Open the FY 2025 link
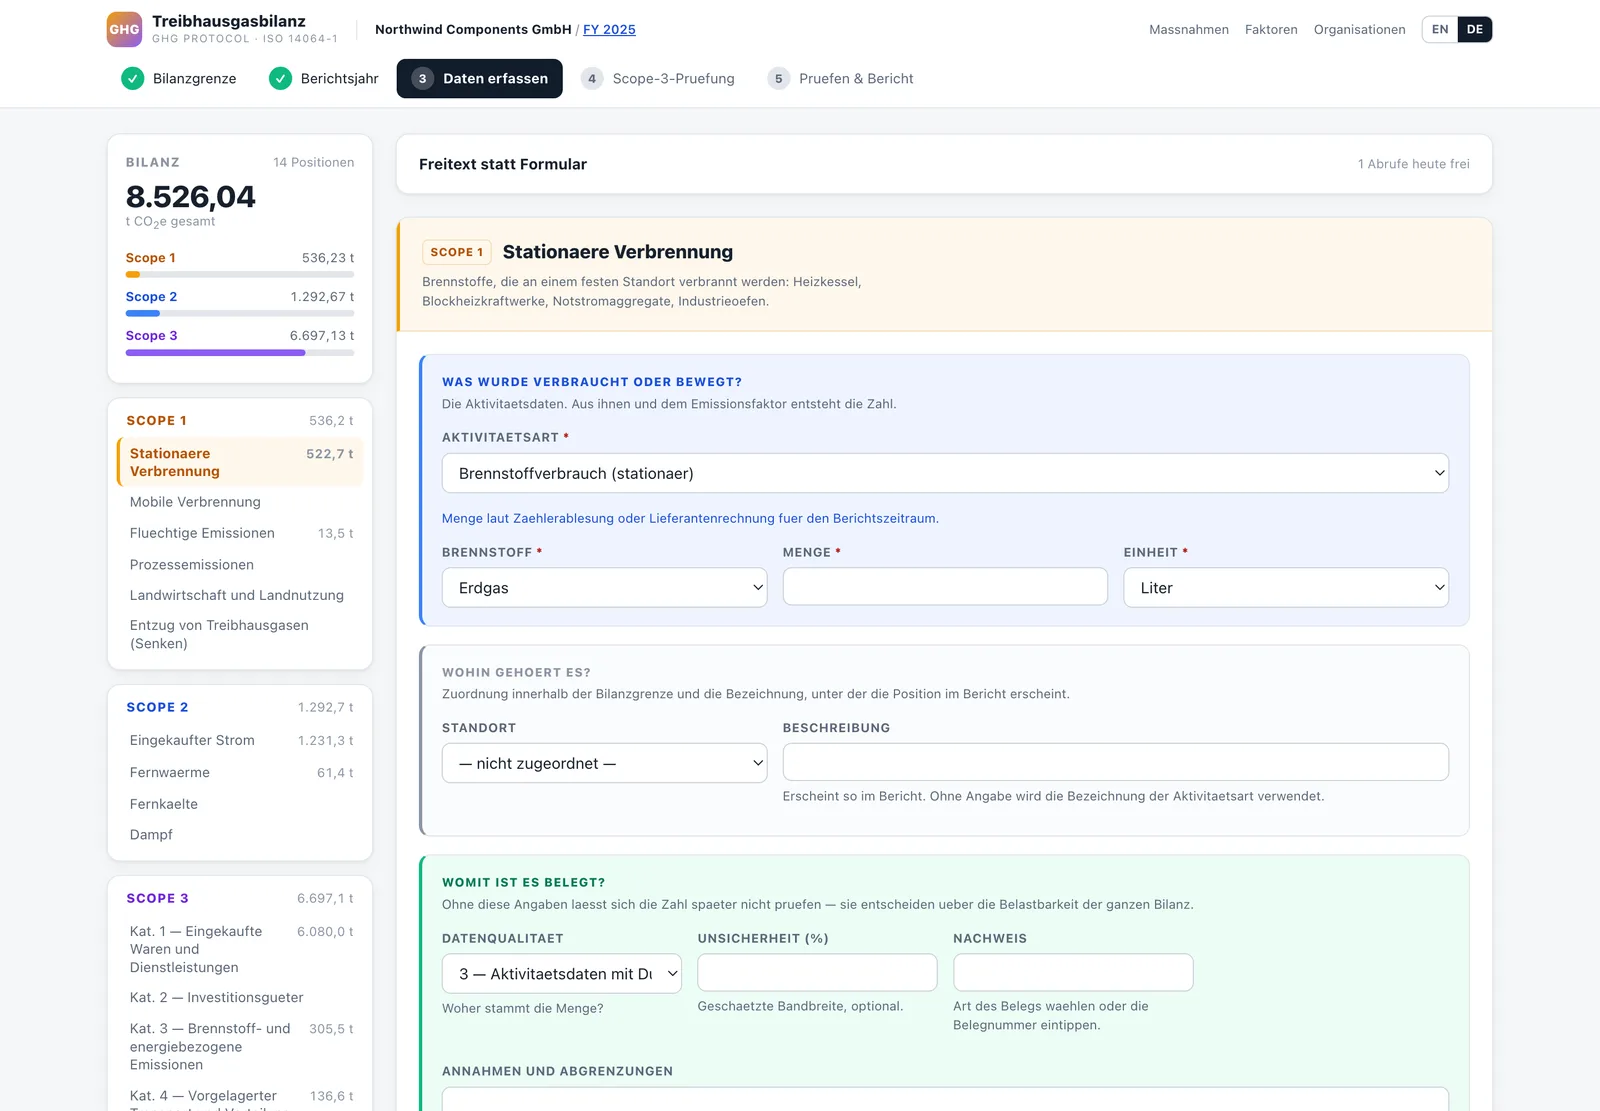The width and height of the screenshot is (1600, 1111). pyautogui.click(x=609, y=29)
